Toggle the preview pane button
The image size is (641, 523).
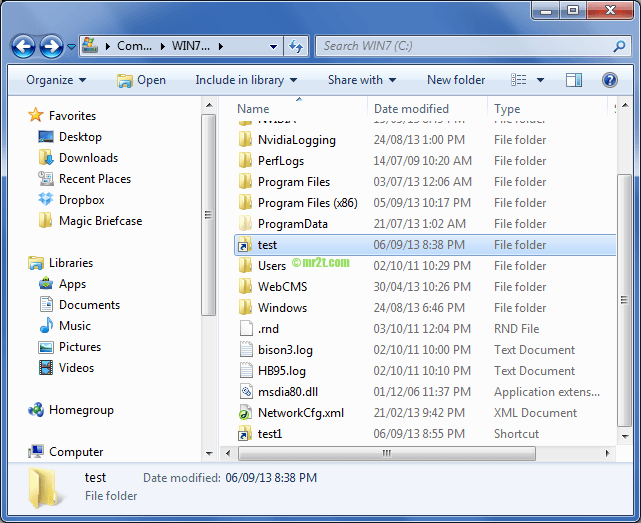574,80
